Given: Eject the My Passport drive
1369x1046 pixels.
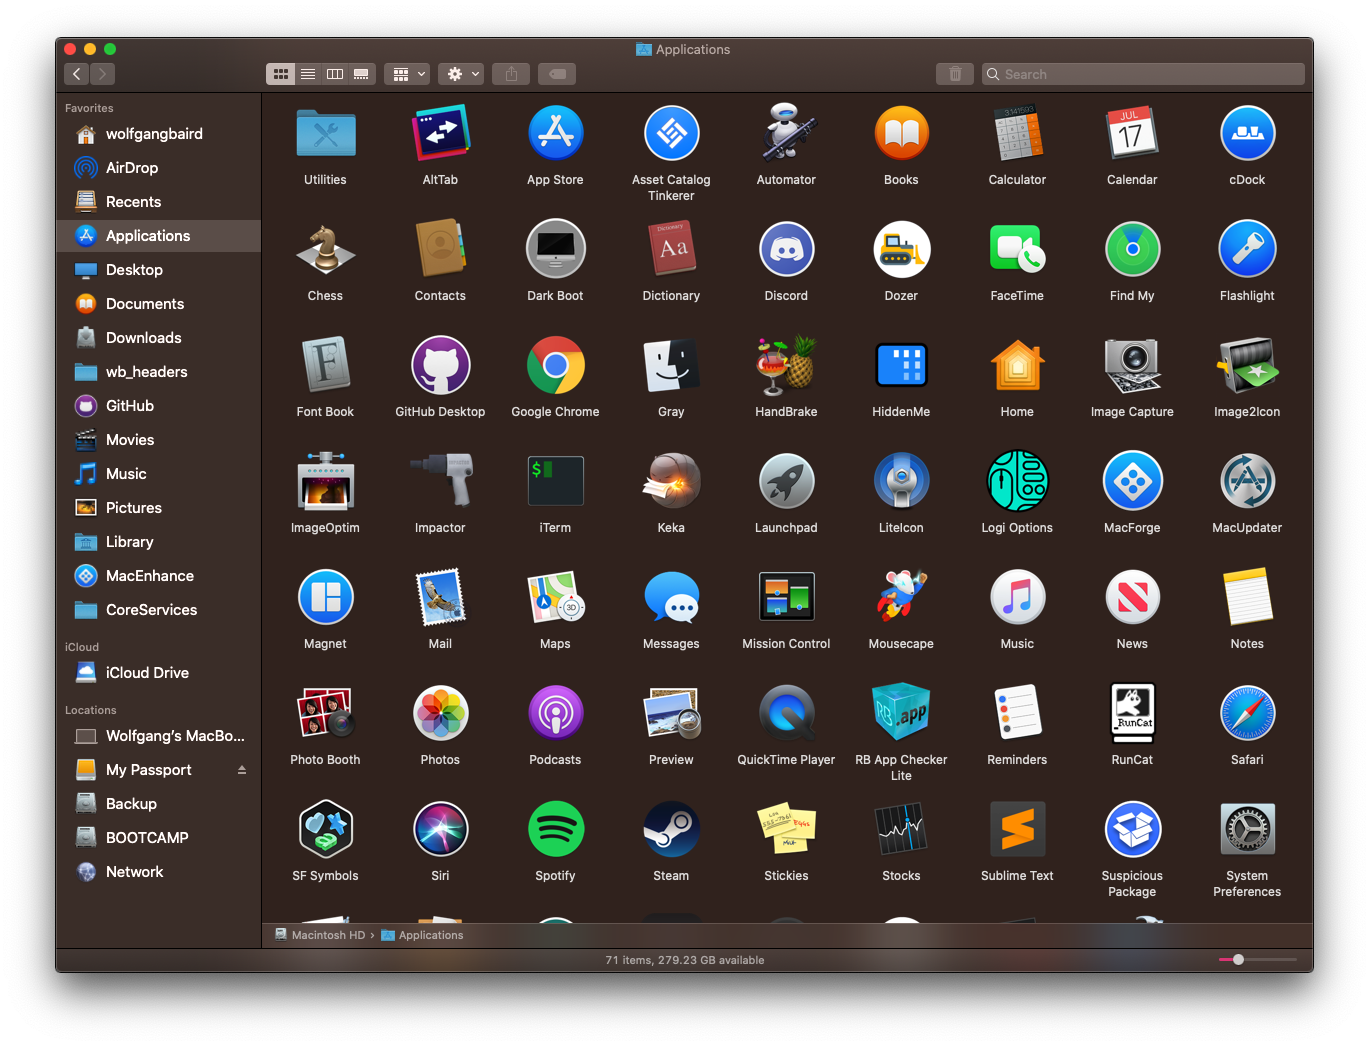Looking at the screenshot, I should [242, 770].
